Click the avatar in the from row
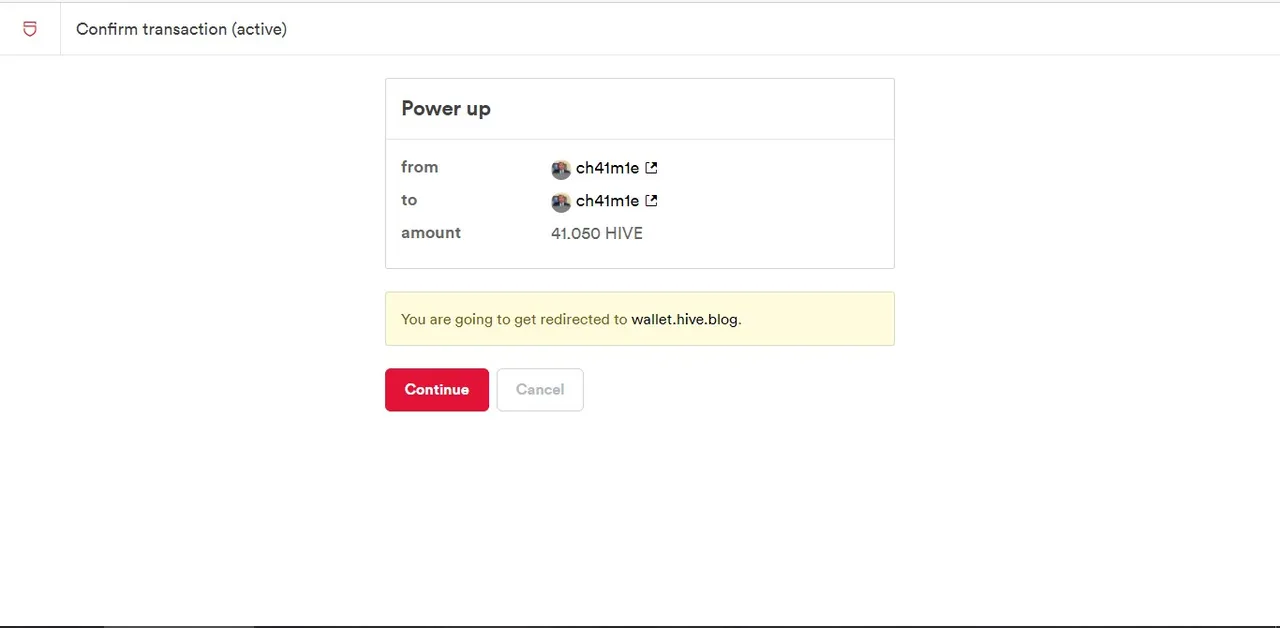Image resolution: width=1280 pixels, height=628 pixels. point(561,169)
